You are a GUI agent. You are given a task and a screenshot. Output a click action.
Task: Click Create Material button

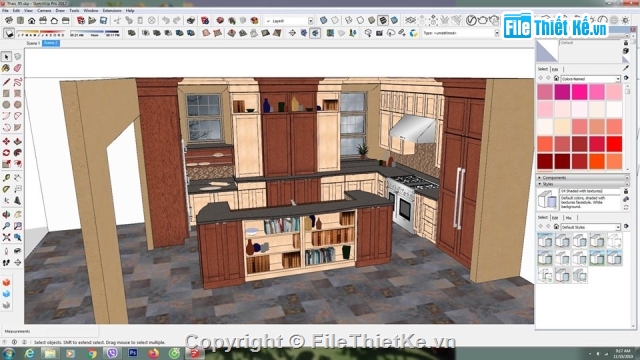[626, 51]
